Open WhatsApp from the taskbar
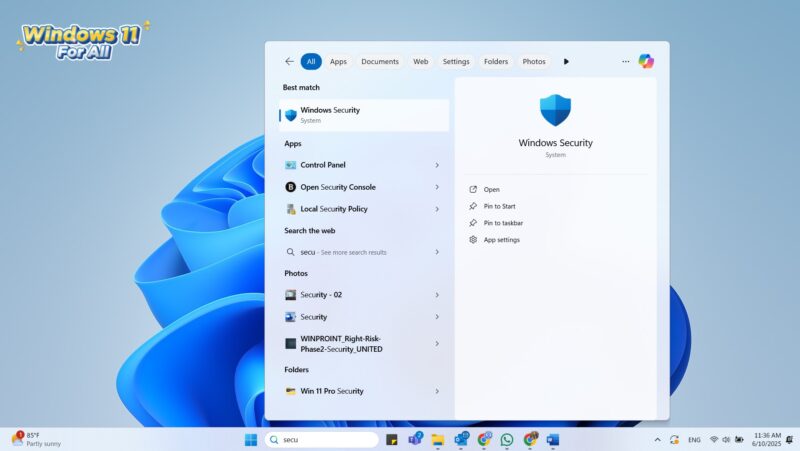Image resolution: width=800 pixels, height=451 pixels. [507, 439]
